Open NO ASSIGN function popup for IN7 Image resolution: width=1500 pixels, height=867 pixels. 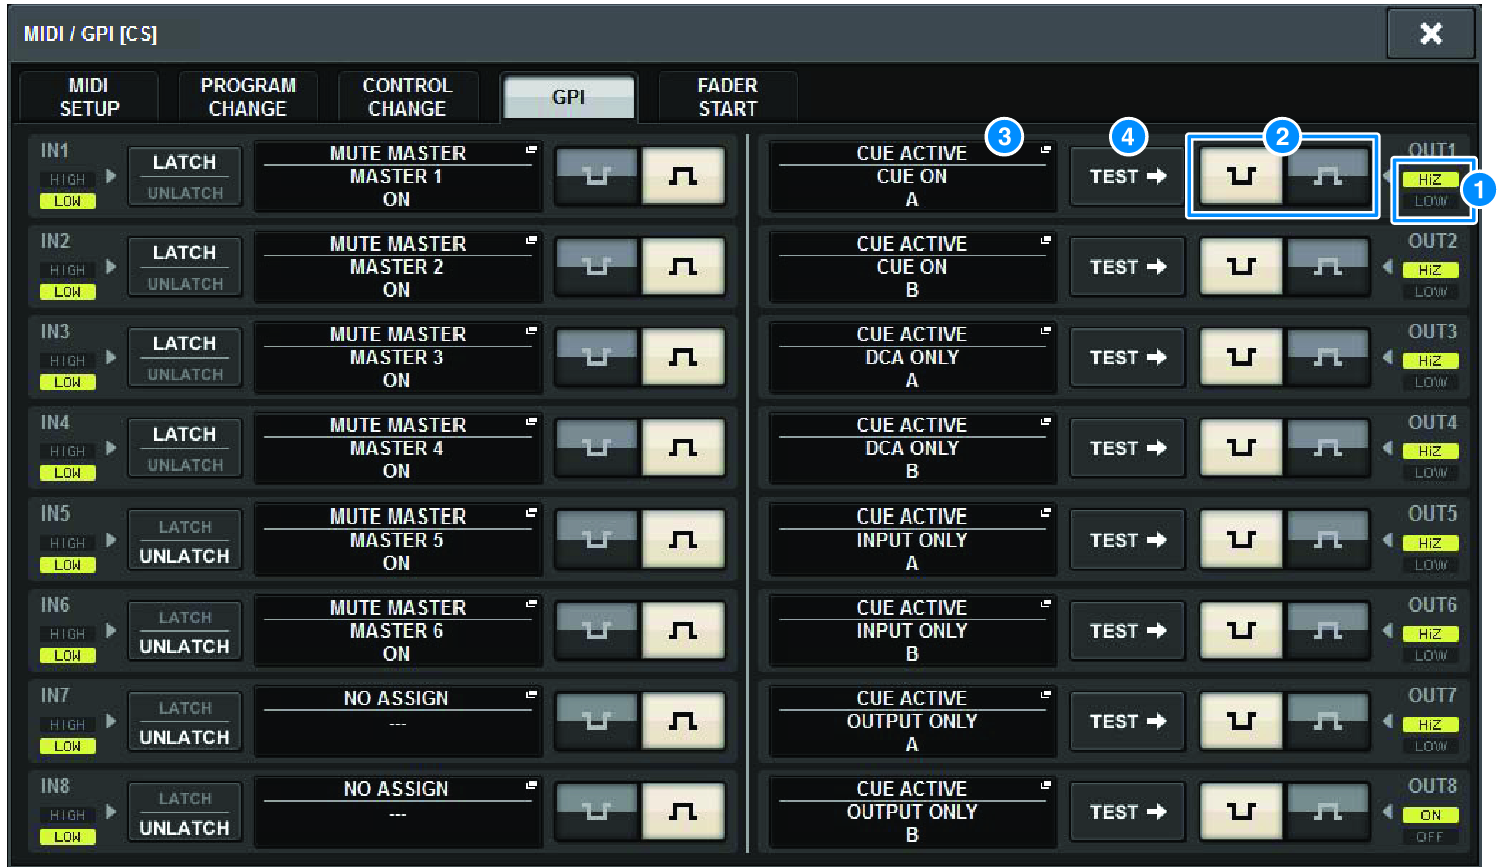398,721
